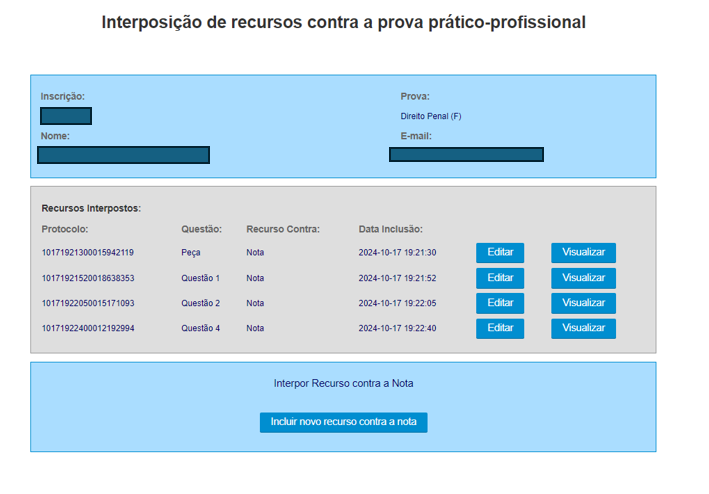Select protocol 10171922050015171093

pyautogui.click(x=87, y=303)
